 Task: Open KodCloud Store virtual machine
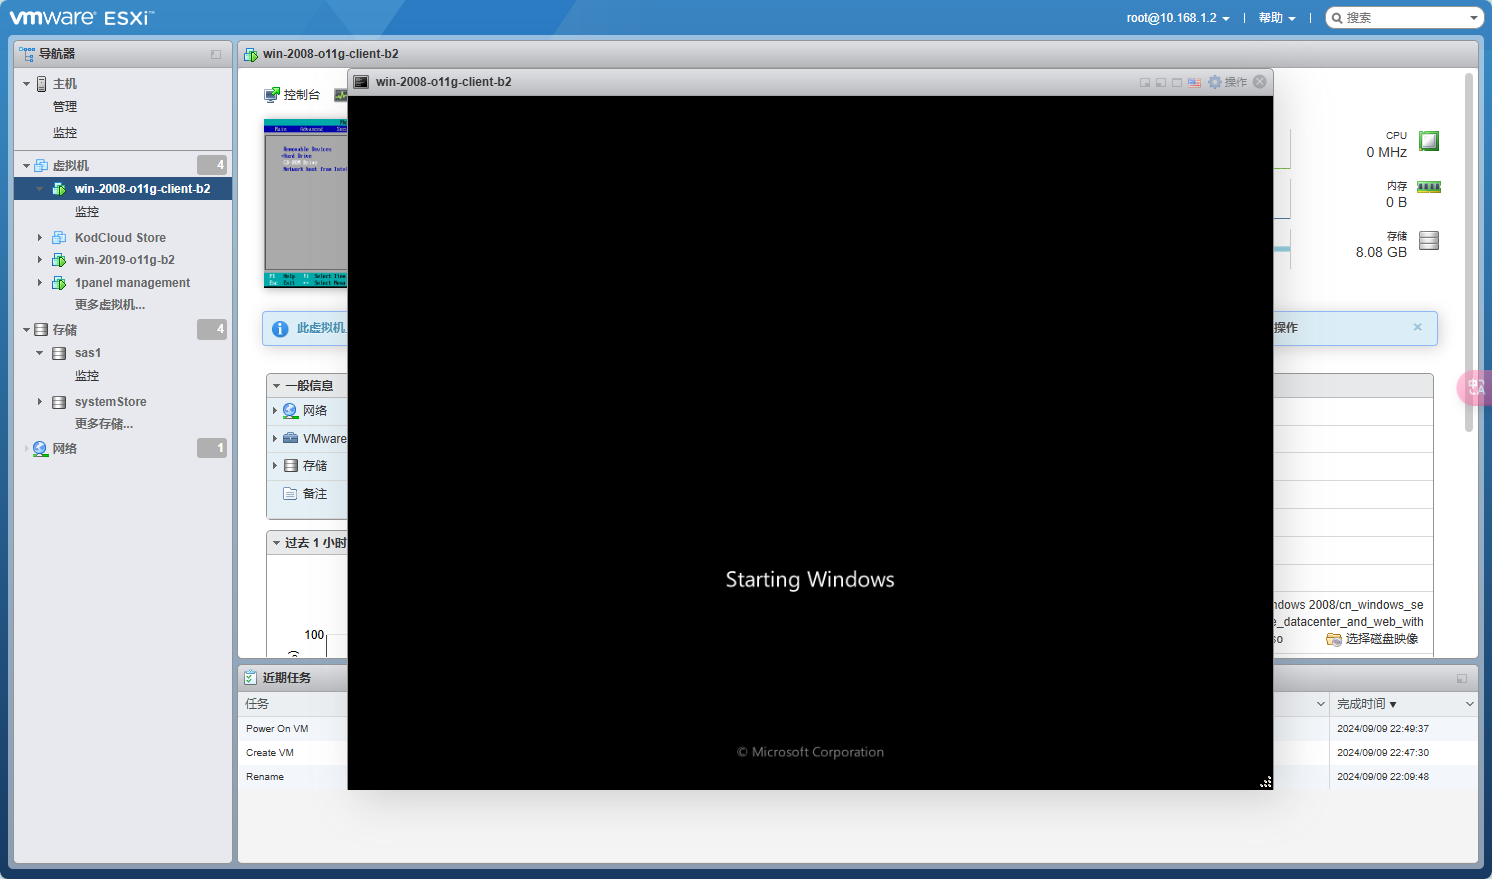pyautogui.click(x=120, y=238)
